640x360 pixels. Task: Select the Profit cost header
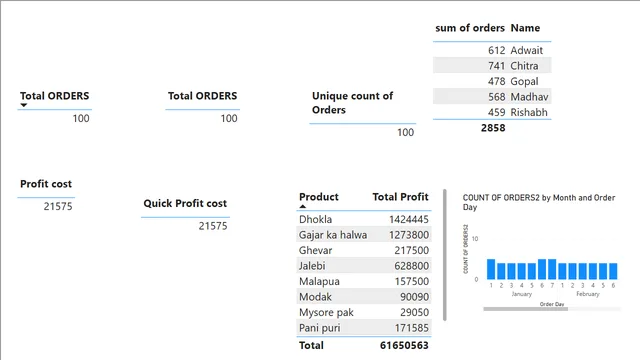46,184
